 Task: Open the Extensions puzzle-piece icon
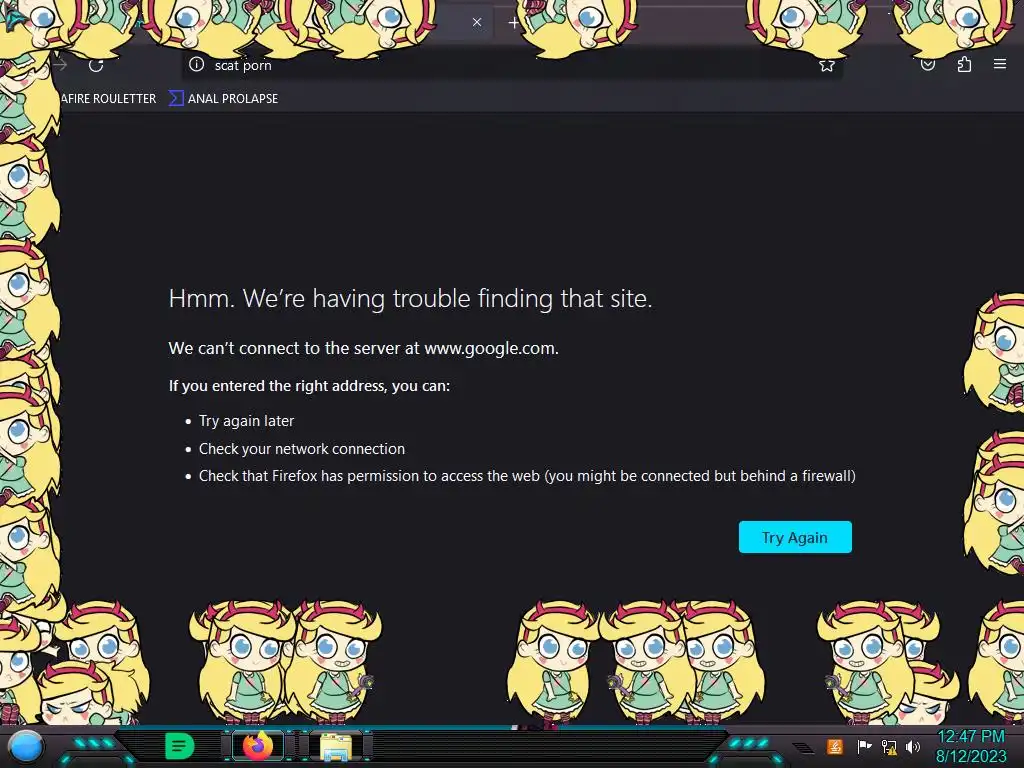(x=964, y=64)
